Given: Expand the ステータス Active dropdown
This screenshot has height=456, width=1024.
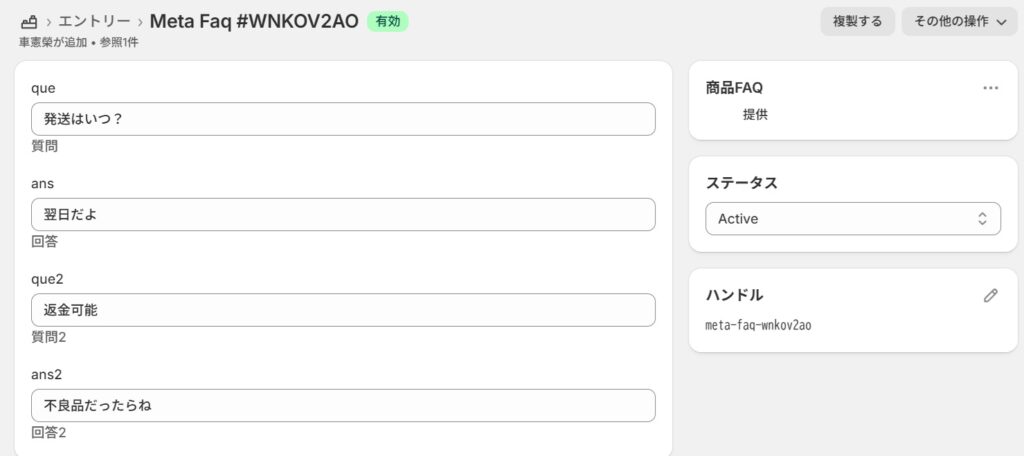Looking at the screenshot, I should 853,219.
